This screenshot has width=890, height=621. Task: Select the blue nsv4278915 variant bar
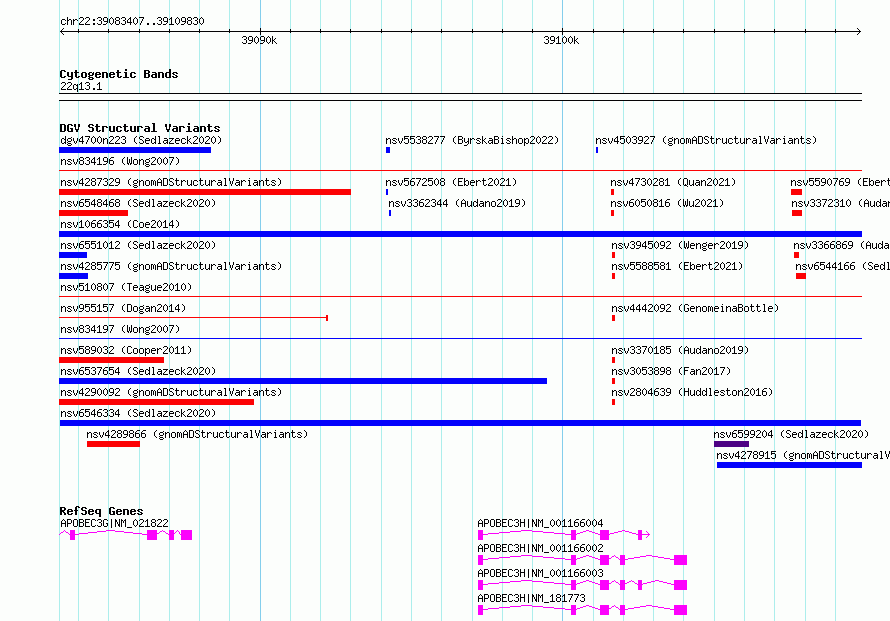pyautogui.click(x=790, y=465)
